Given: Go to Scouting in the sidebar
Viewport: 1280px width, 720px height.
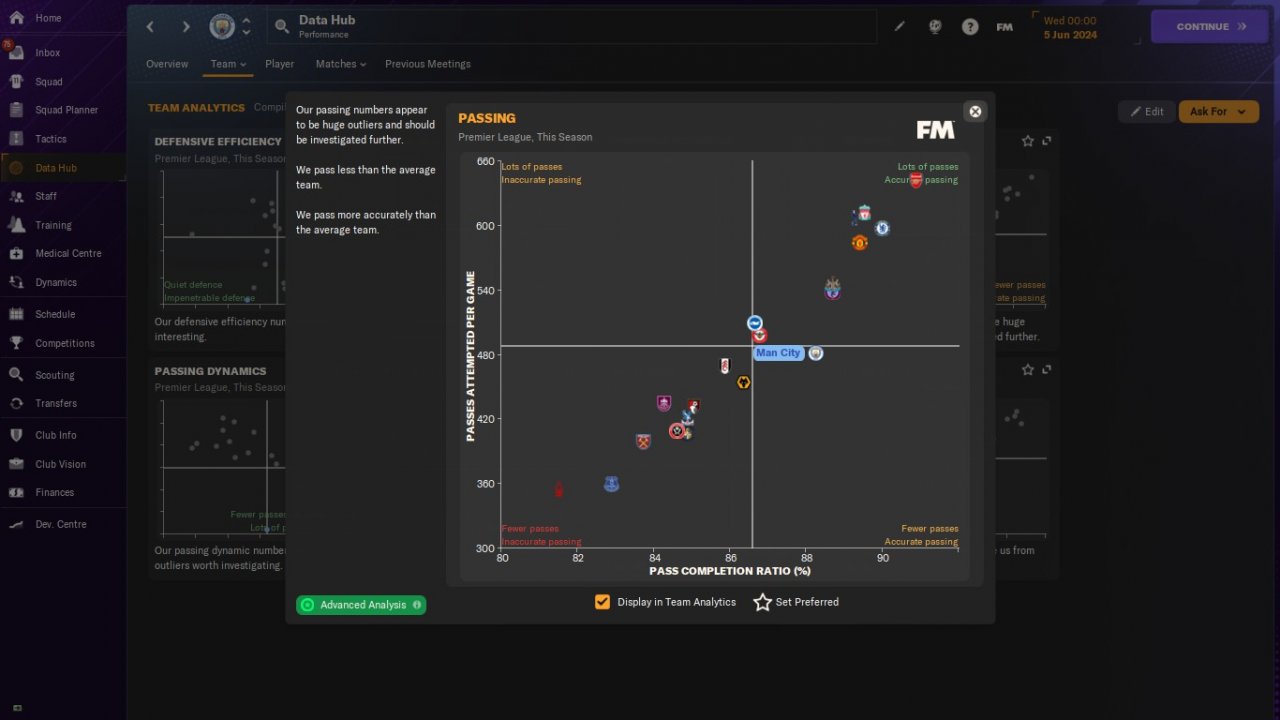Looking at the screenshot, I should [x=63, y=375].
